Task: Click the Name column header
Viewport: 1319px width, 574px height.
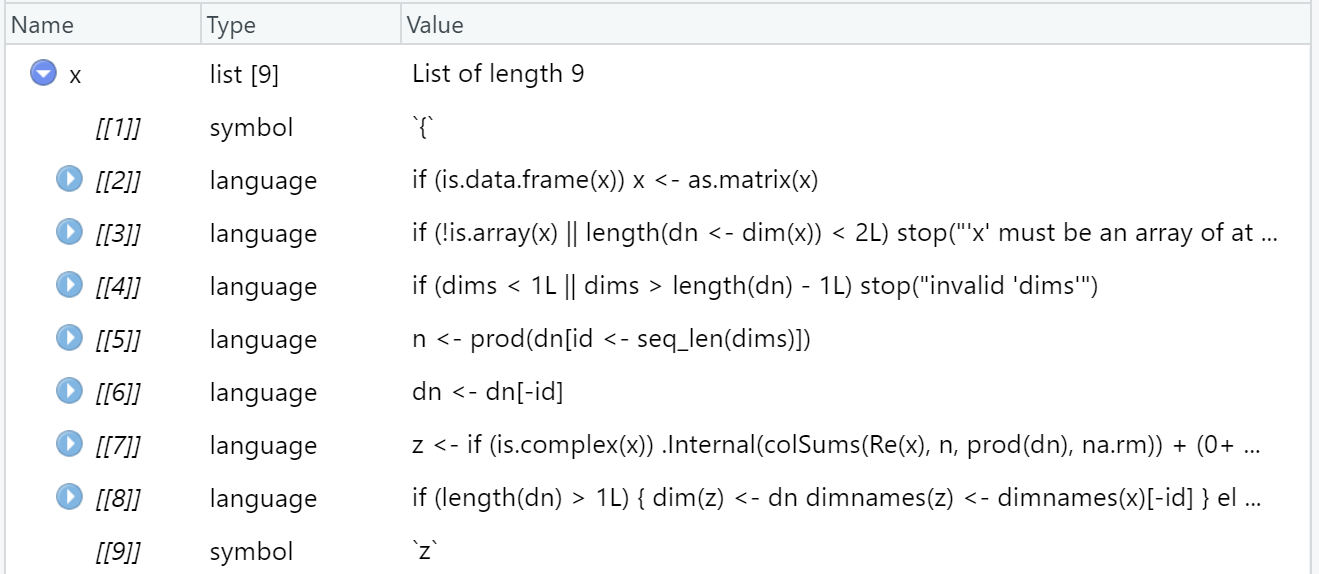Action: (x=41, y=25)
